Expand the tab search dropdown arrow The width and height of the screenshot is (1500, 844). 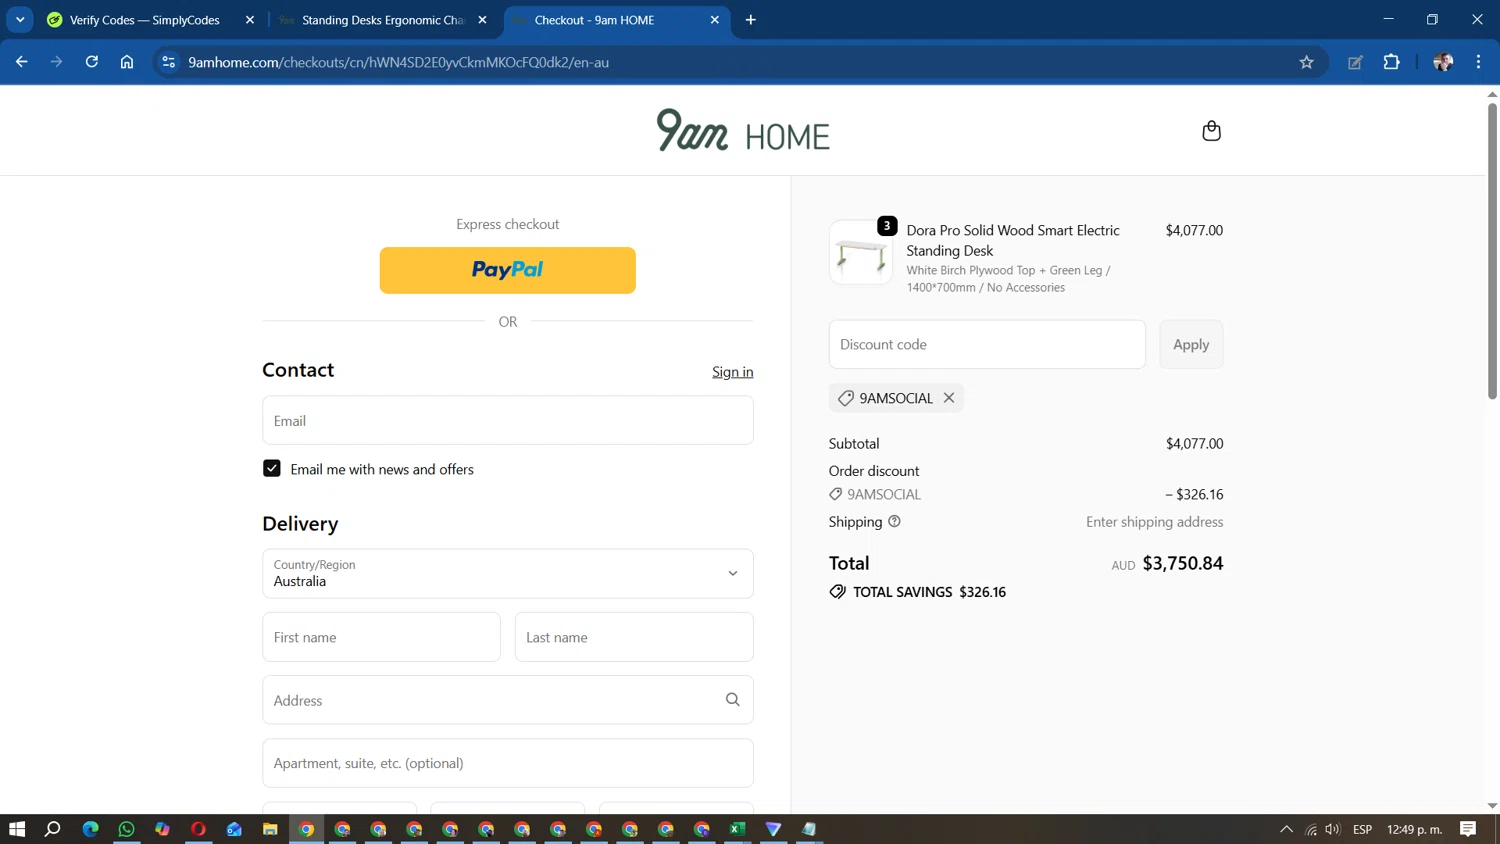[x=20, y=20]
